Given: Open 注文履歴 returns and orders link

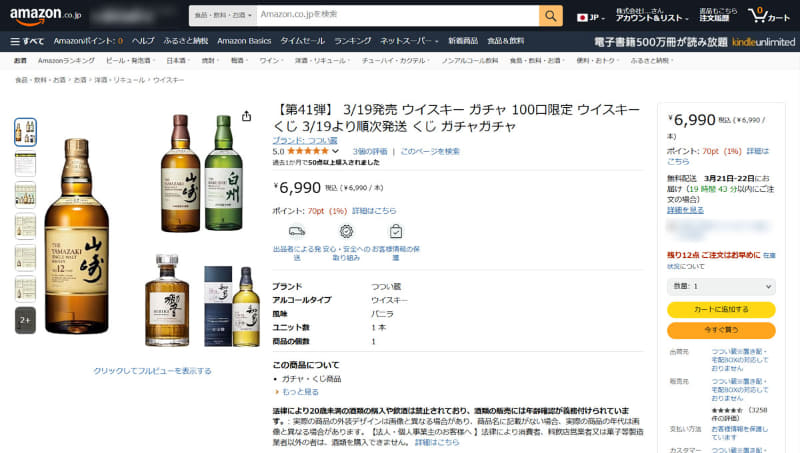Looking at the screenshot, I should pyautogui.click(x=718, y=15).
